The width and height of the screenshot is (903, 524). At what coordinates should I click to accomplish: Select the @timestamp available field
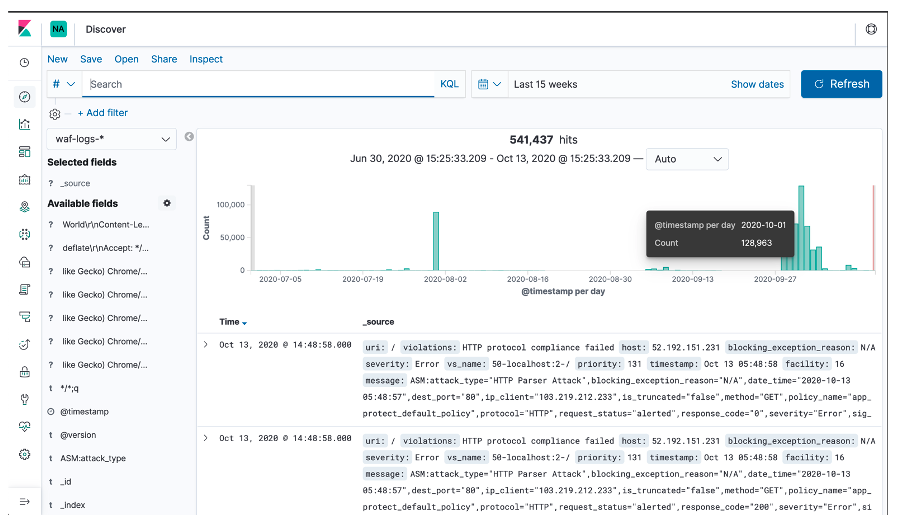click(84, 412)
